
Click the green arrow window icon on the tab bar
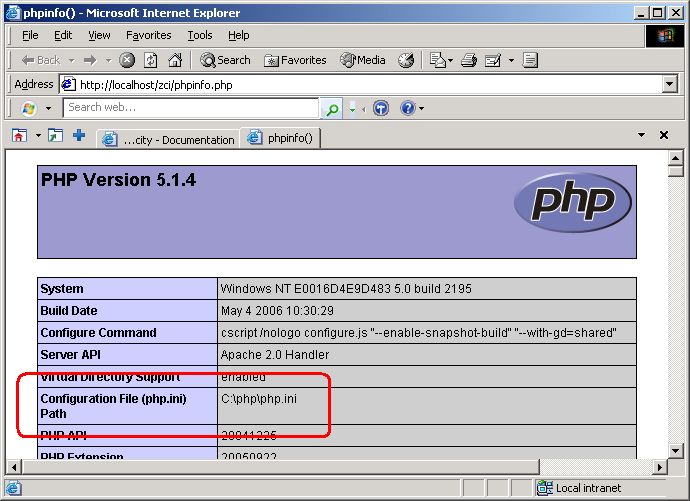[55, 135]
